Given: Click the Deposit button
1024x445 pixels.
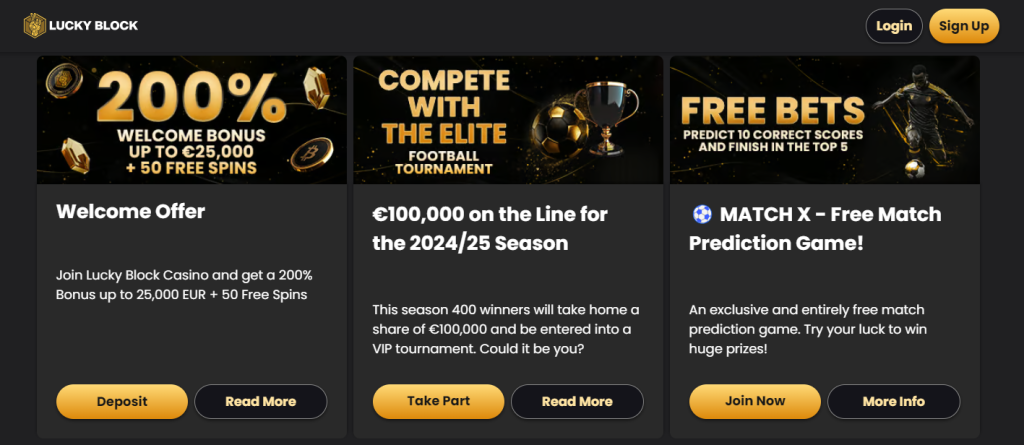Looking at the screenshot, I should (122, 401).
